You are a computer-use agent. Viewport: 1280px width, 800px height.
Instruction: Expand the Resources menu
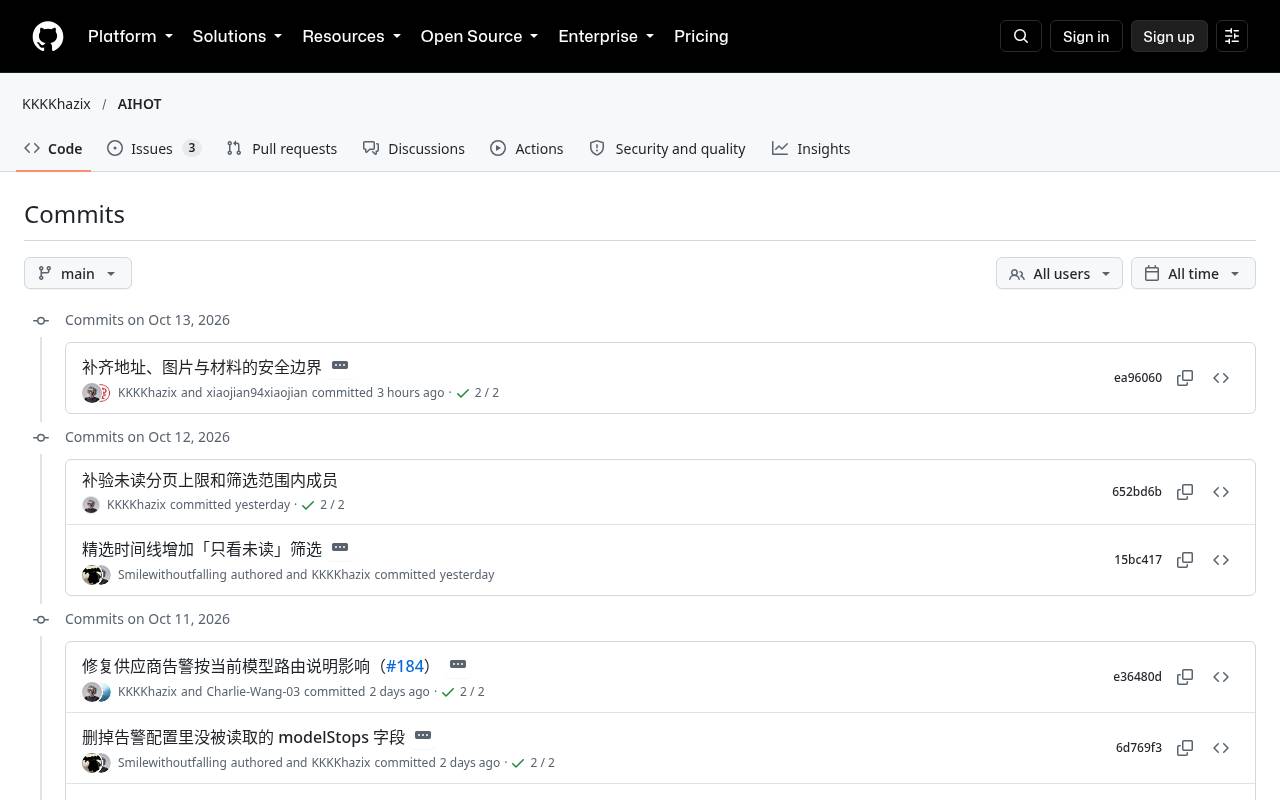(351, 36)
